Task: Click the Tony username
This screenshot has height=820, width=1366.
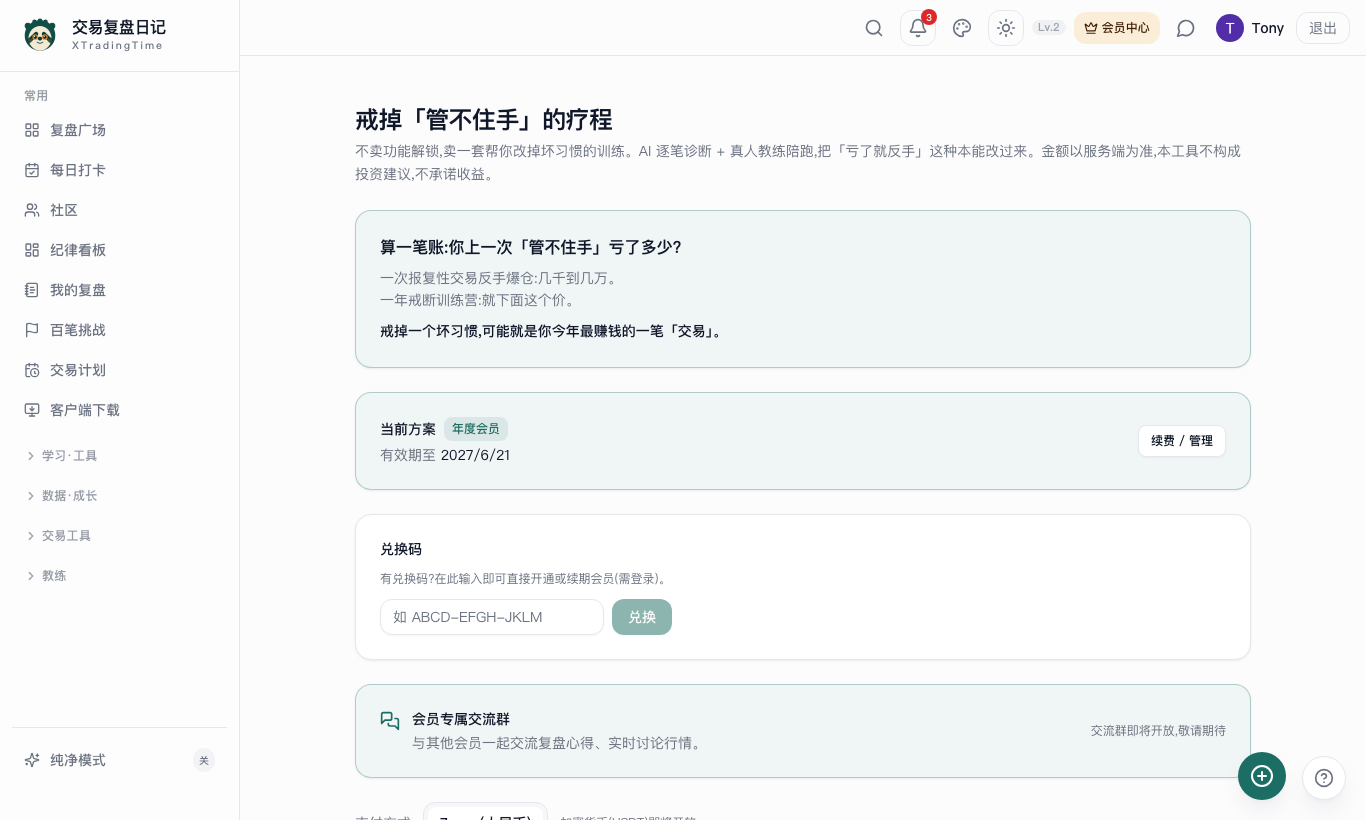Action: (x=1268, y=28)
